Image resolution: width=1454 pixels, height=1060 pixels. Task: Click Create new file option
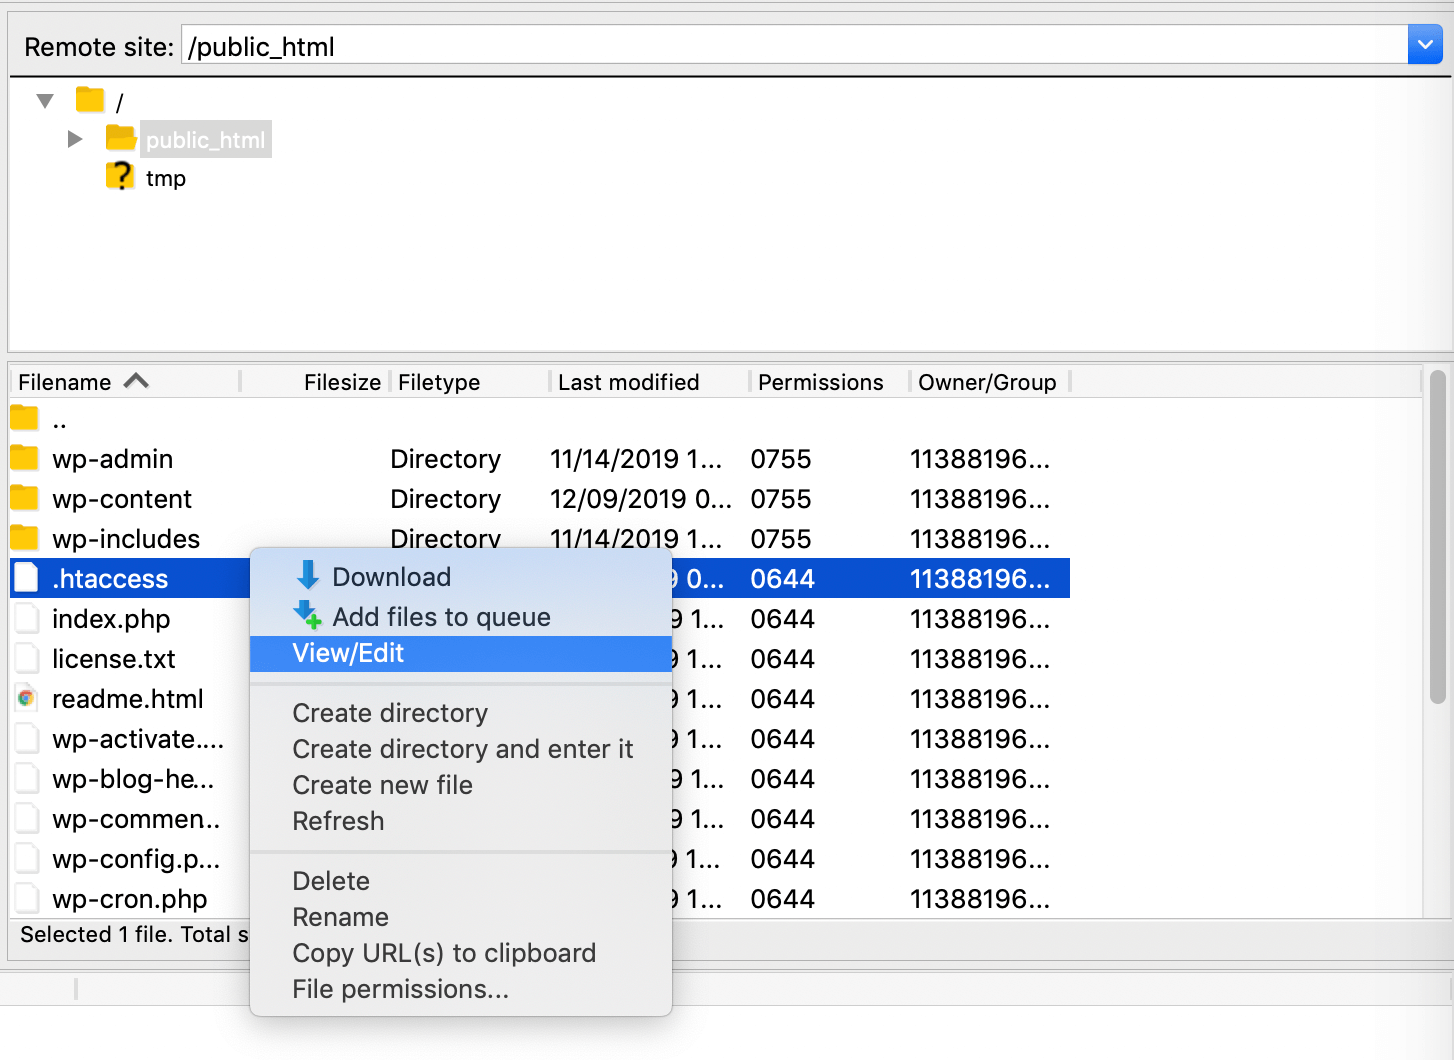coord(382,785)
